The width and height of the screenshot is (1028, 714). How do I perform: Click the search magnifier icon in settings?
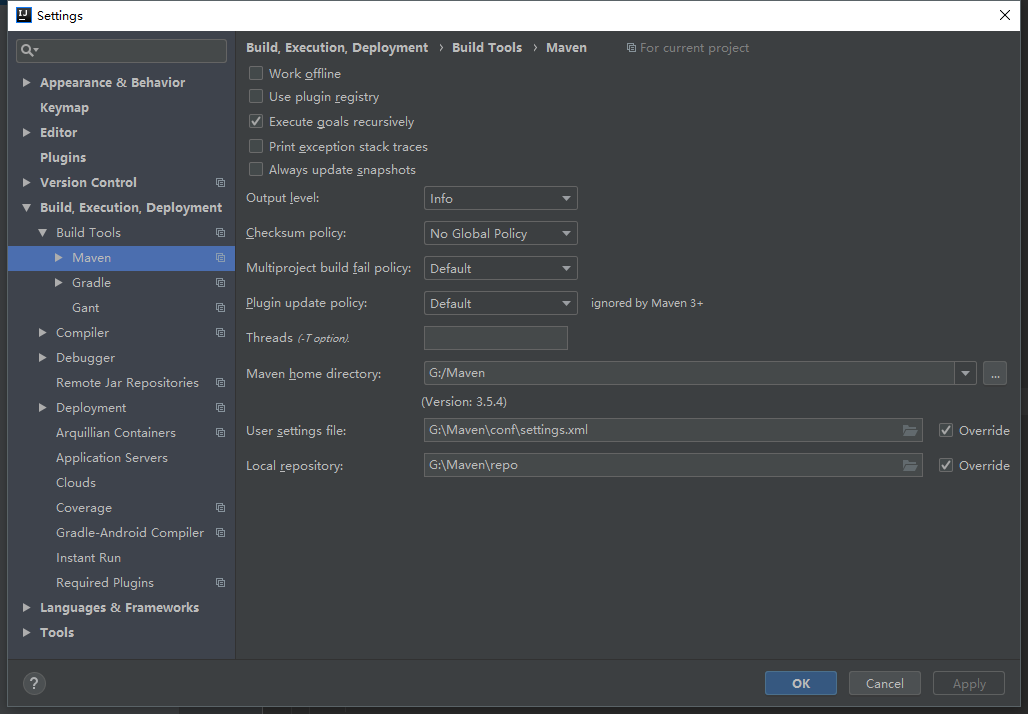(x=29, y=50)
